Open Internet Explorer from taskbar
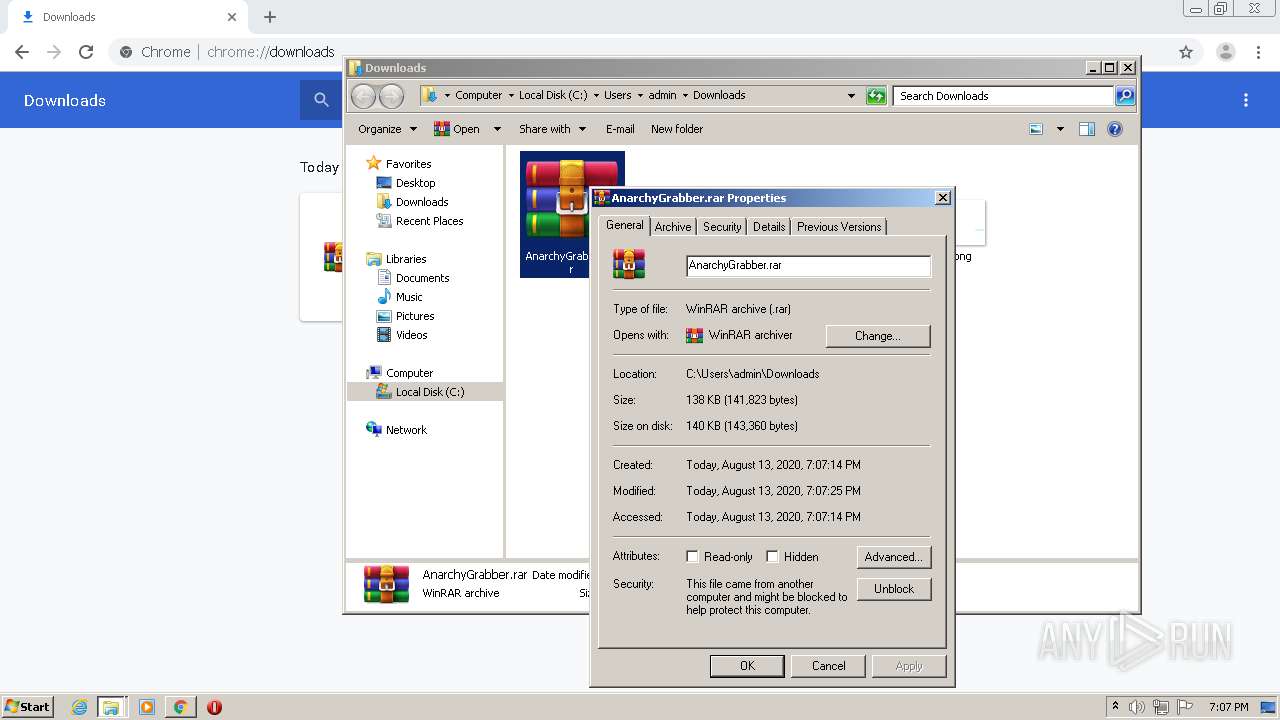 [x=79, y=707]
